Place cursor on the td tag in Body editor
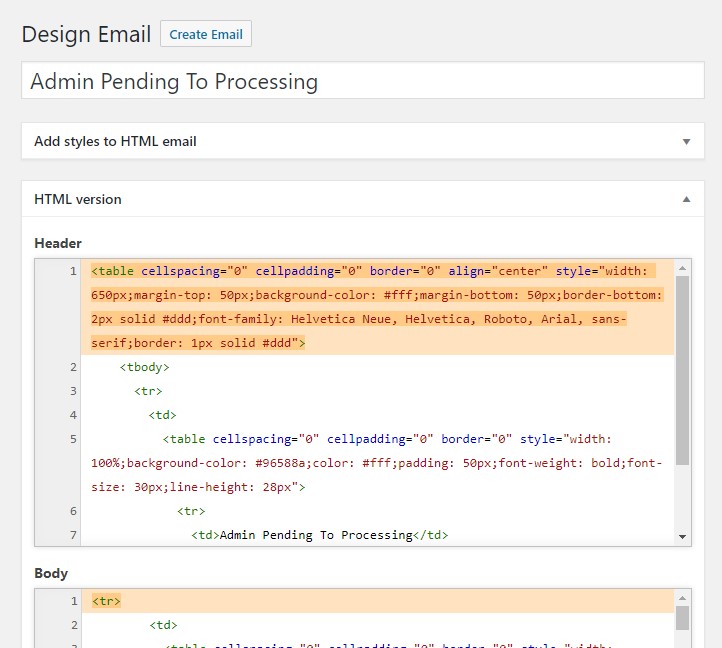Image resolution: width=722 pixels, height=648 pixels. click(x=163, y=625)
